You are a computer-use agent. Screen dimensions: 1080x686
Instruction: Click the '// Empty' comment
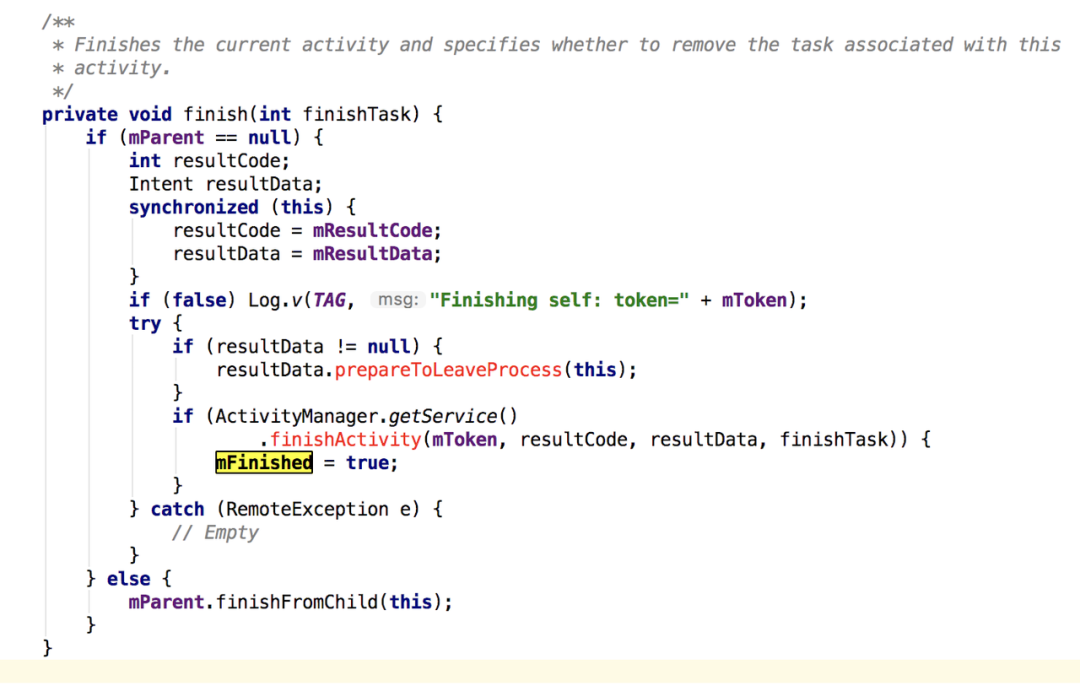point(216,532)
